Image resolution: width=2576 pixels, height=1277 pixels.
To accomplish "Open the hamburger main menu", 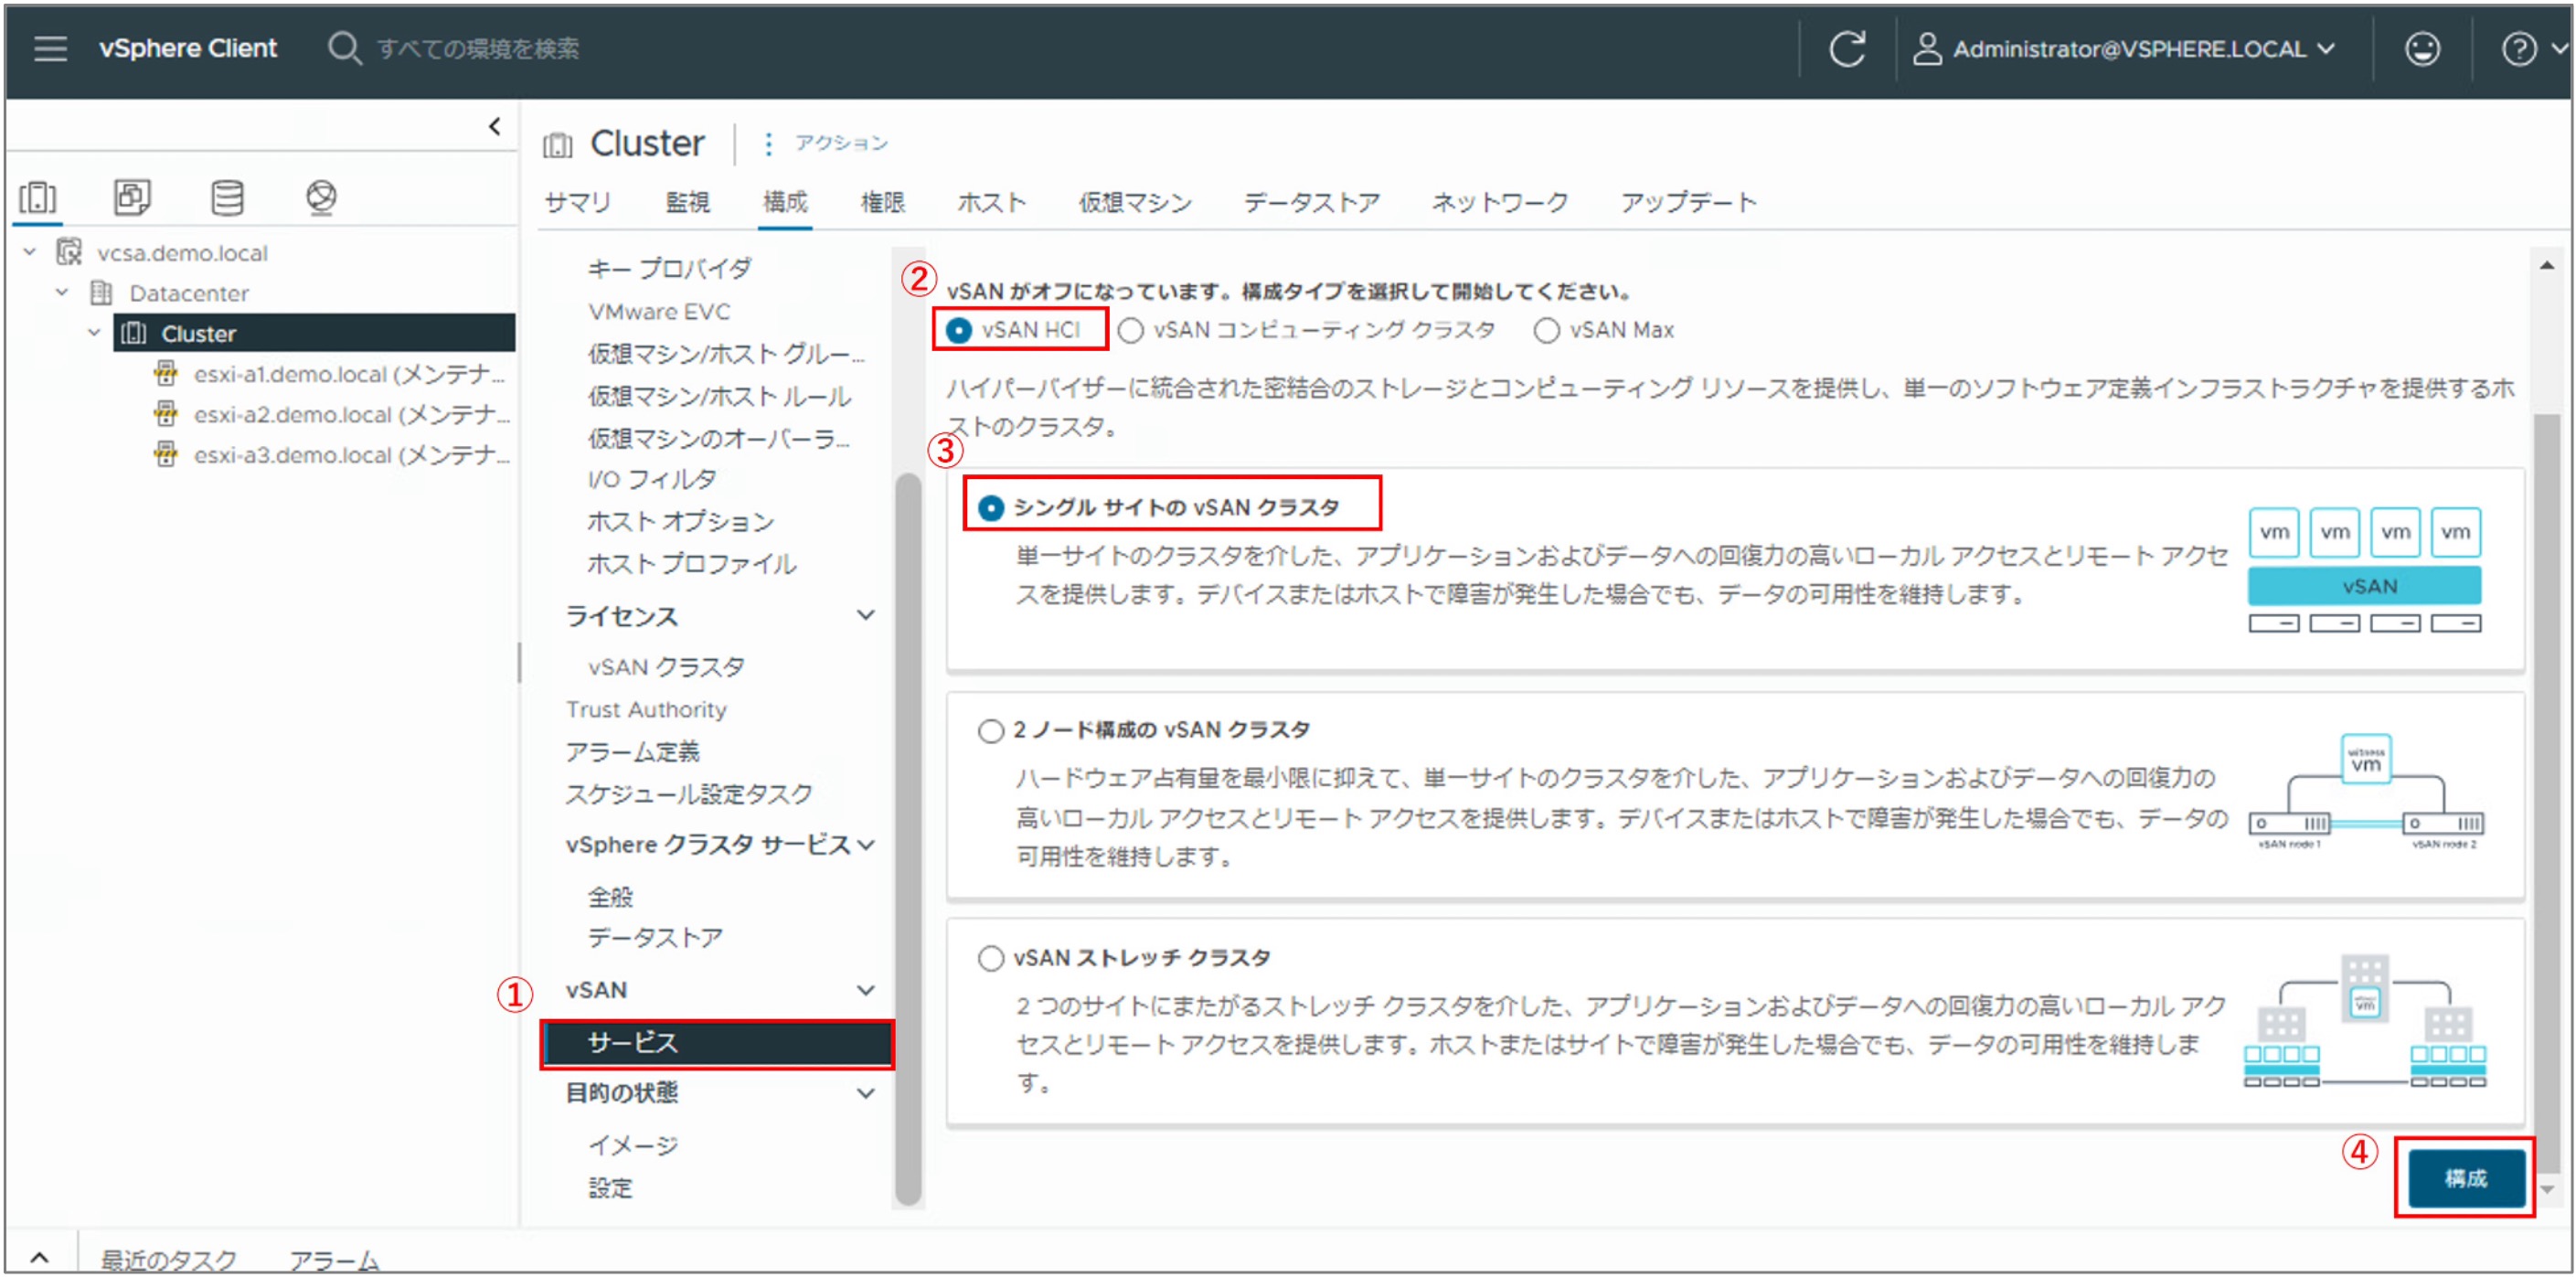I will 50,48.
